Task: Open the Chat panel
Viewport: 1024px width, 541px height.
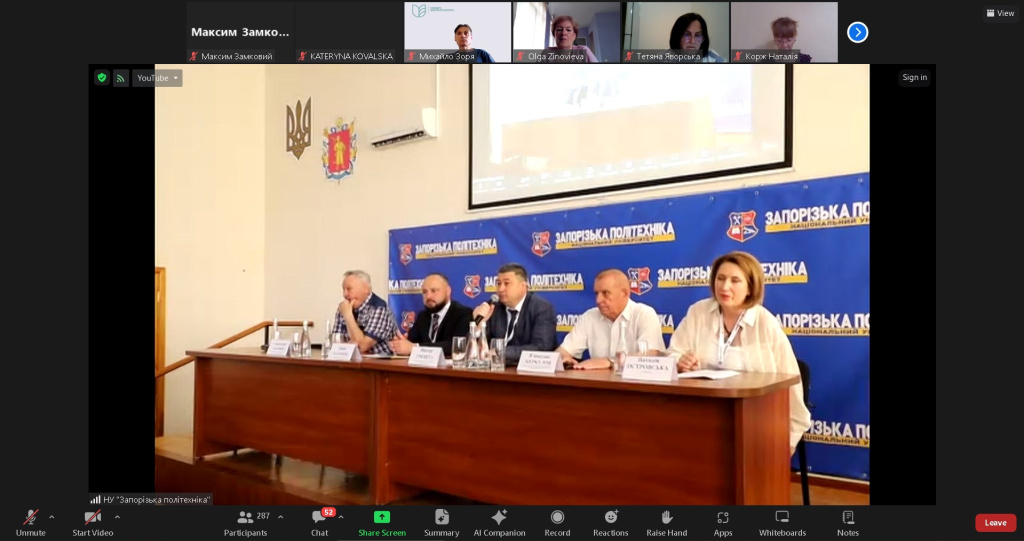Action: pyautogui.click(x=319, y=523)
